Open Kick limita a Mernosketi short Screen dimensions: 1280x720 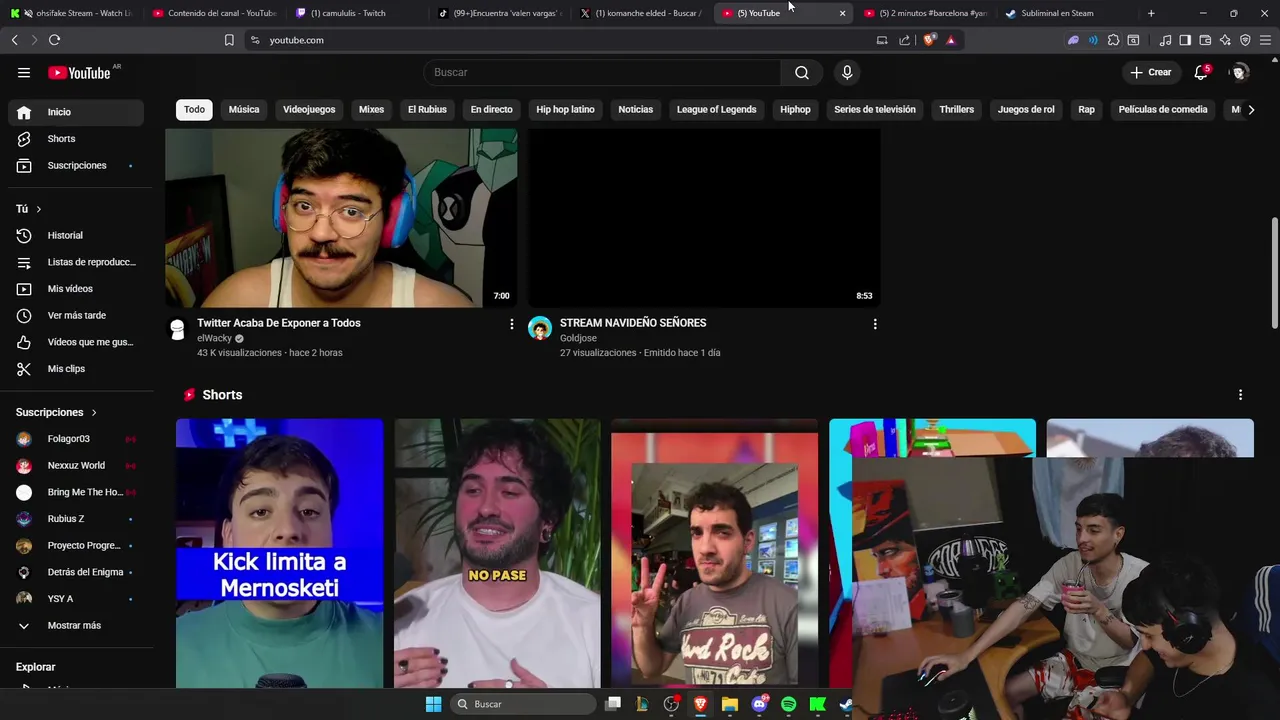pos(279,553)
